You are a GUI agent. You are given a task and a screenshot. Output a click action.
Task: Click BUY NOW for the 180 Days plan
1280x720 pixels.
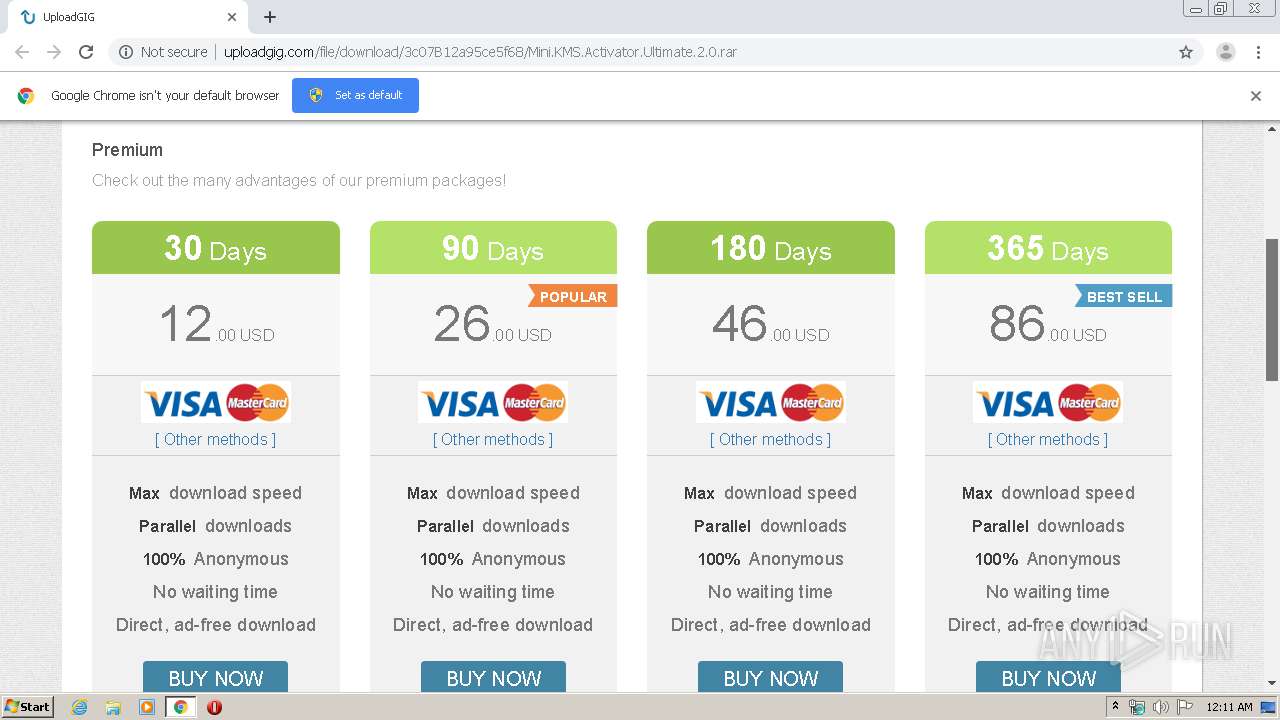click(770, 677)
